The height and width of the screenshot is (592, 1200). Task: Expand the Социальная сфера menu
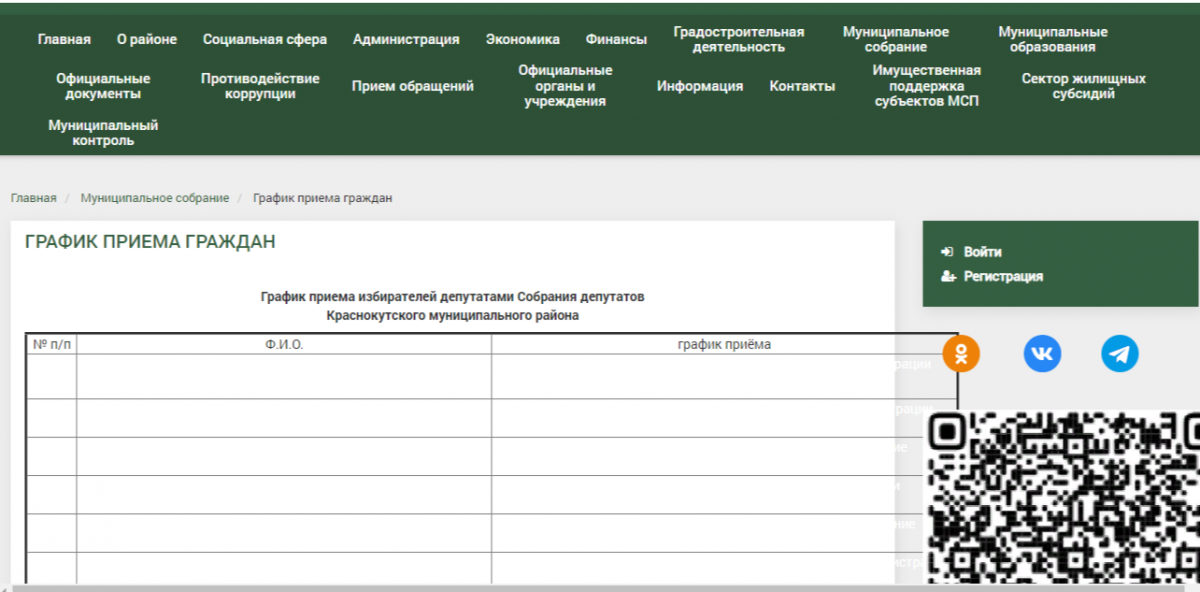point(265,40)
